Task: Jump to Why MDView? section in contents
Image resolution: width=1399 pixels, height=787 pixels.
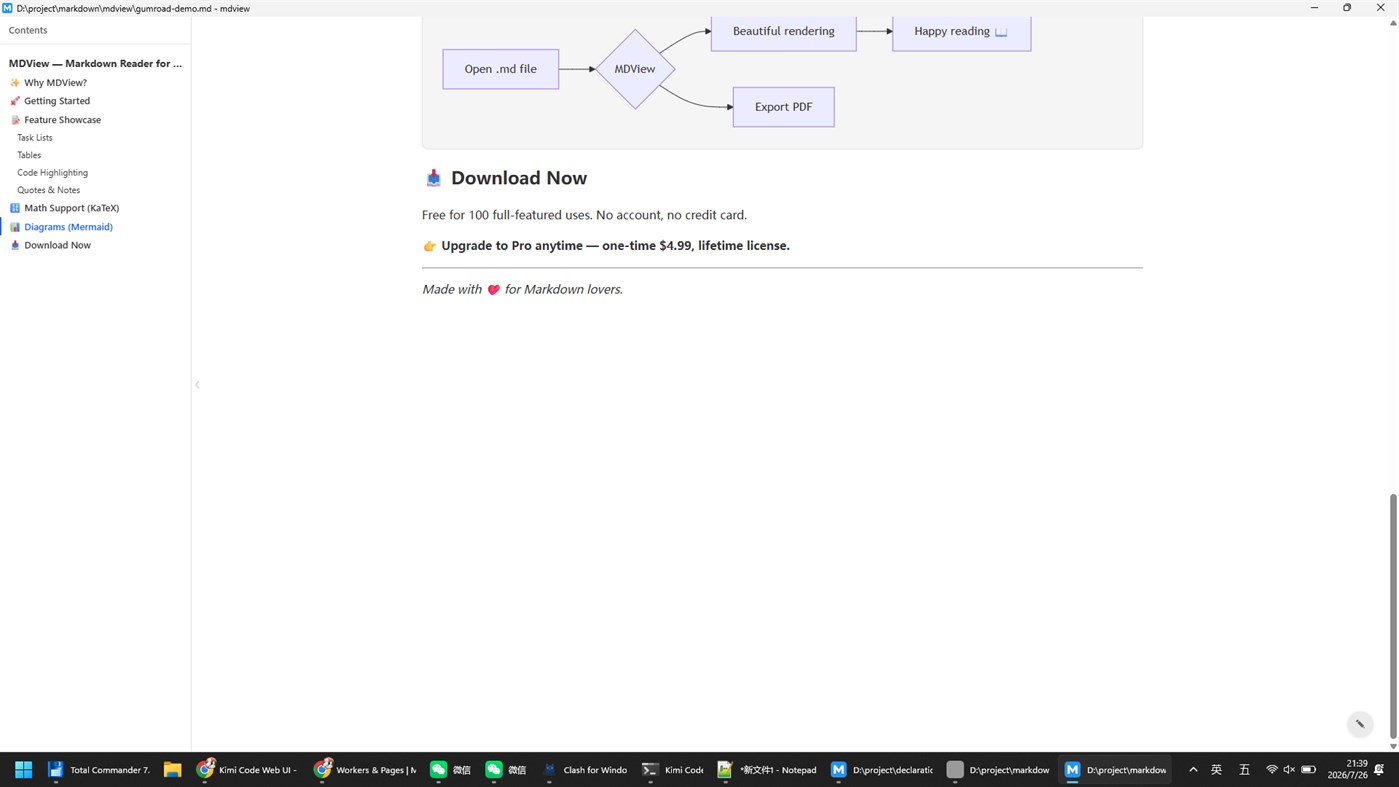Action: (x=55, y=83)
